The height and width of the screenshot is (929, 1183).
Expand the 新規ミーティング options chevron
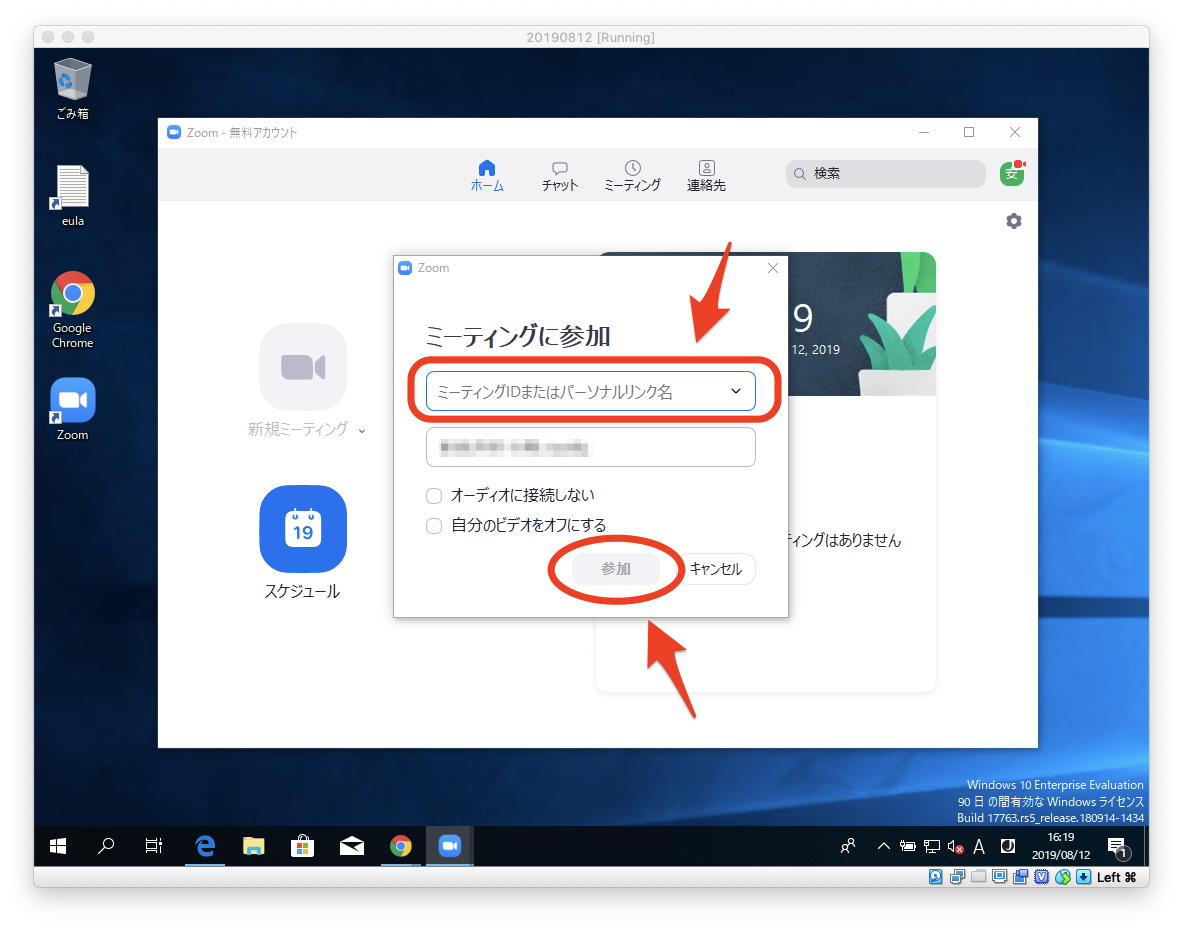[362, 431]
